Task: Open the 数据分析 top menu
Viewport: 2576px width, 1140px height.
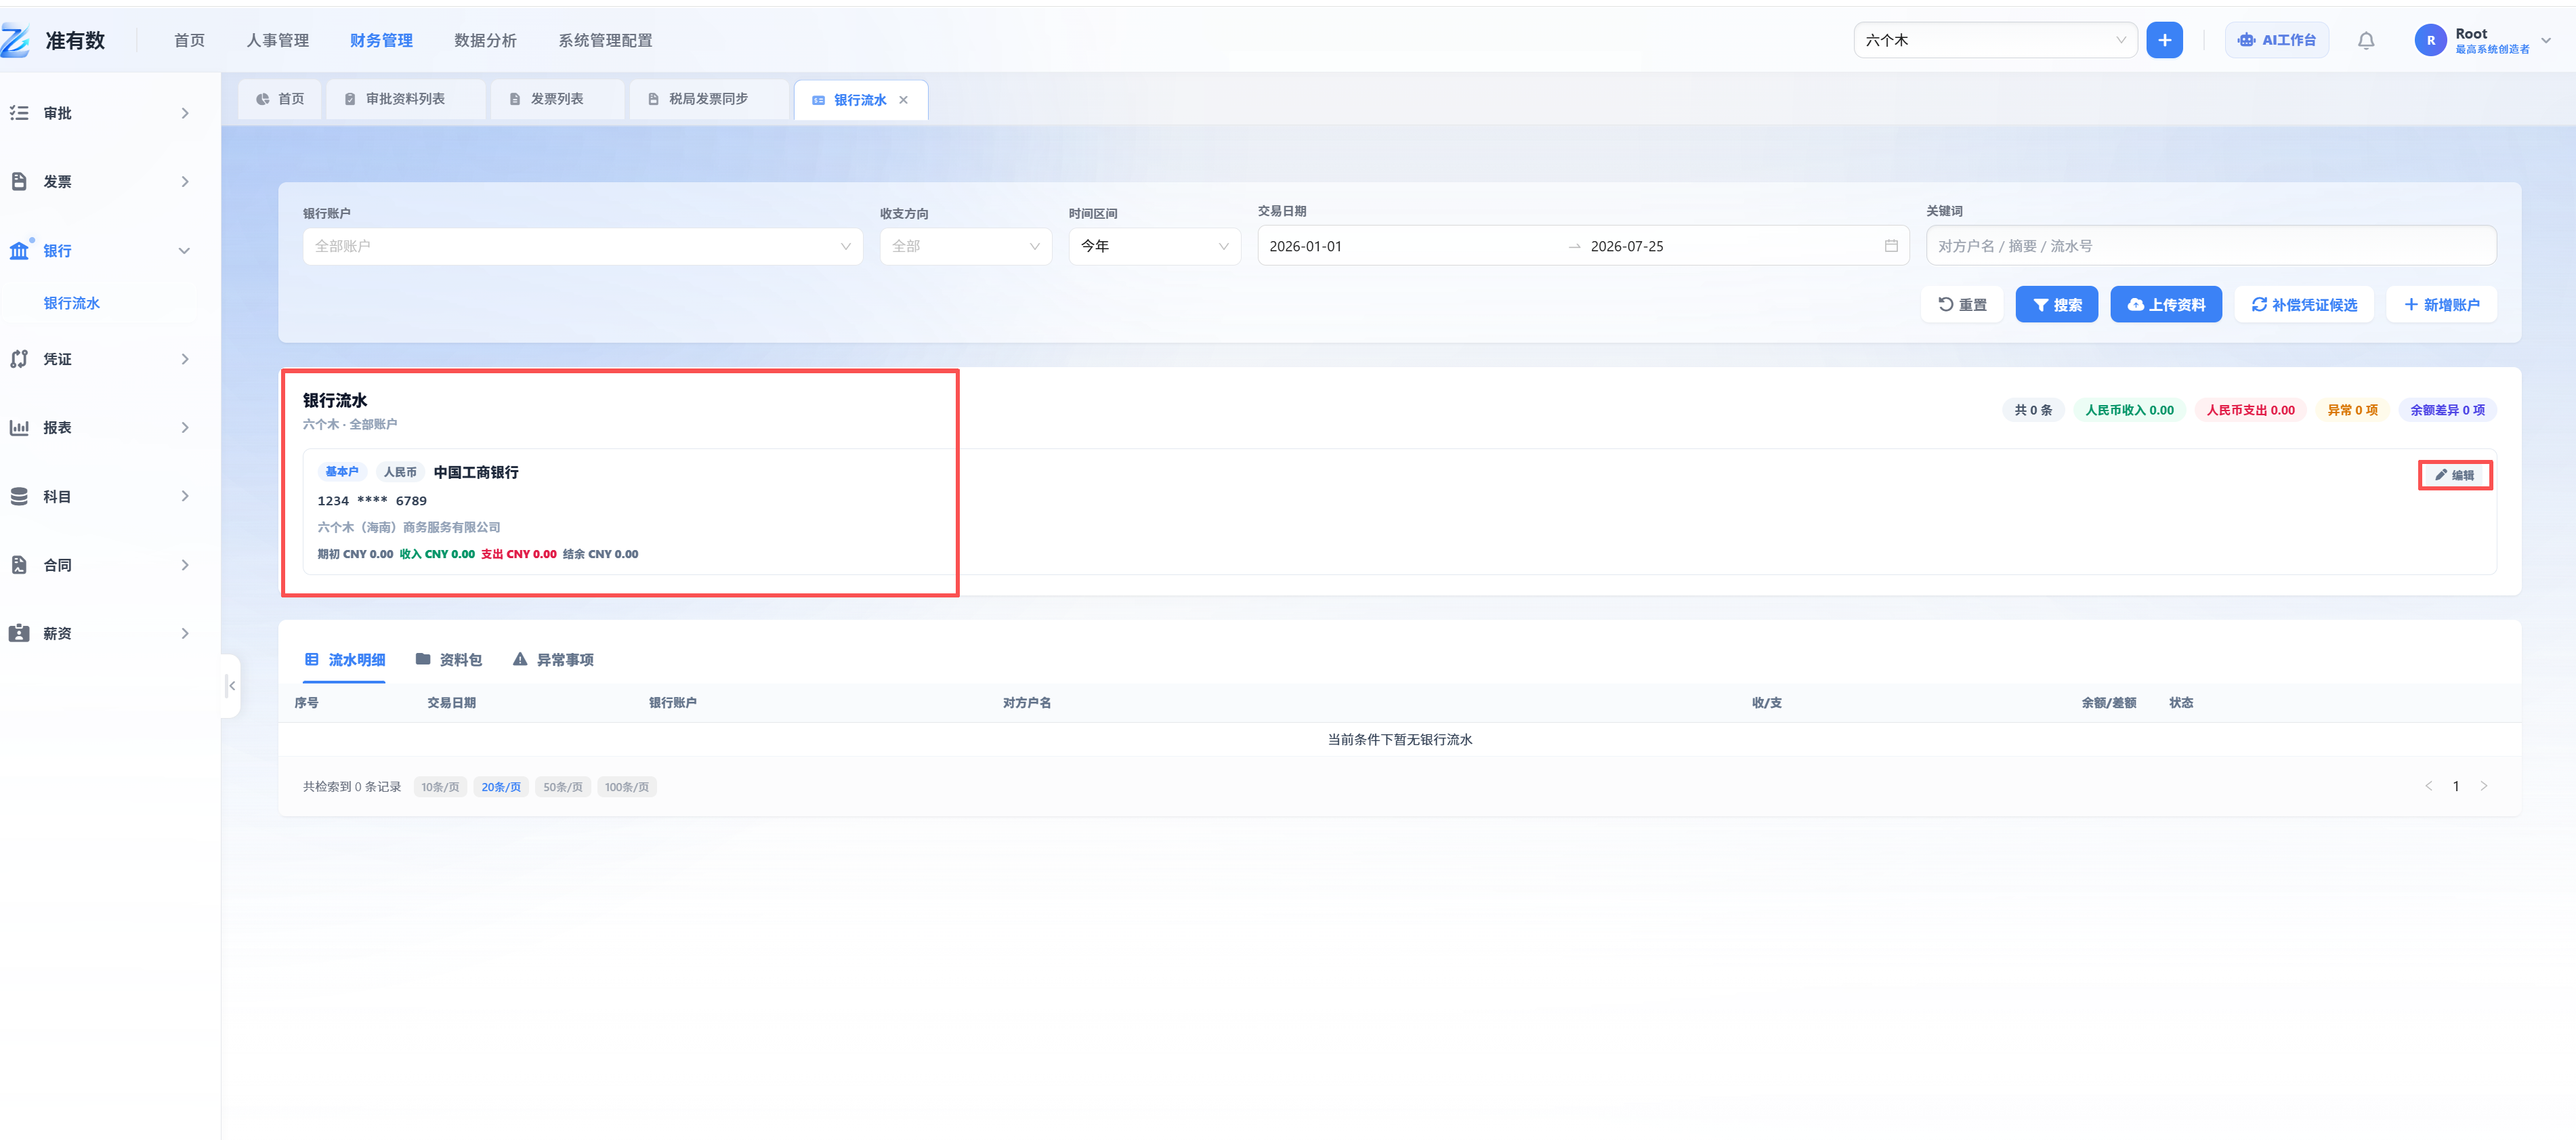Action: coord(485,40)
